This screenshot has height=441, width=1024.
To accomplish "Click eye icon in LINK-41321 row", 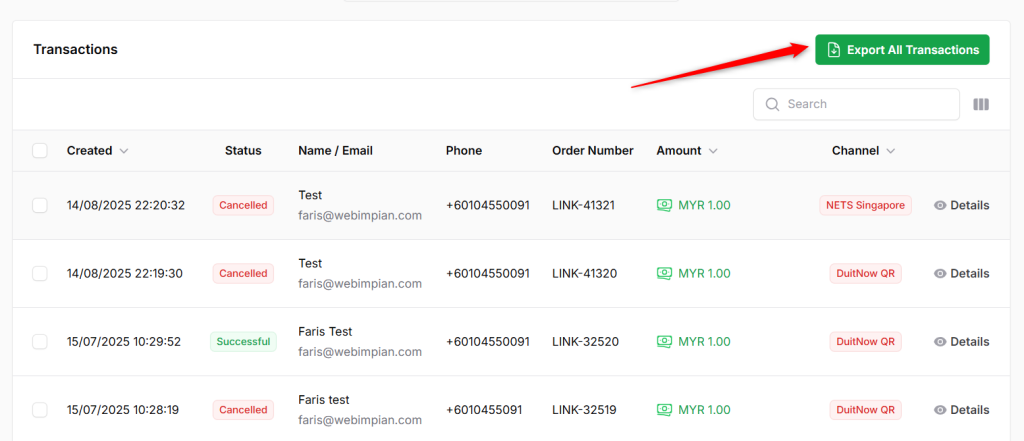I will tap(940, 205).
